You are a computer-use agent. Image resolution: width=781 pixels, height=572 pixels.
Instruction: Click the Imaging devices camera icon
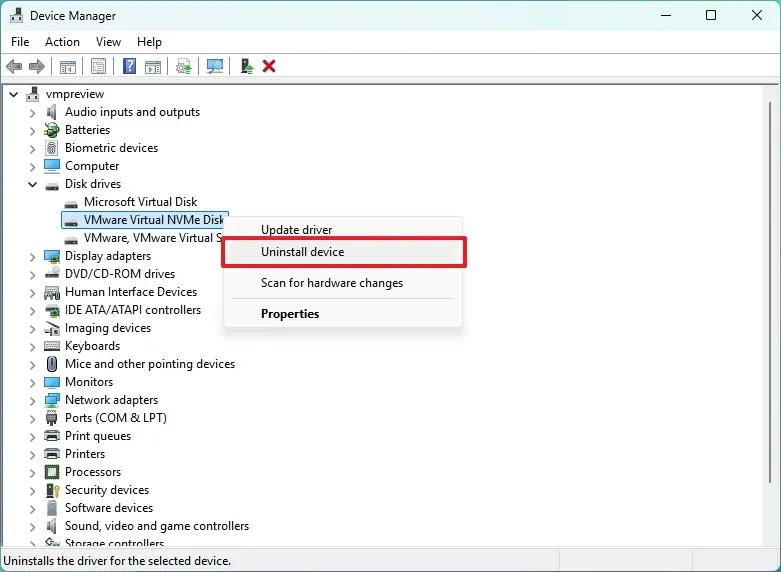[52, 328]
